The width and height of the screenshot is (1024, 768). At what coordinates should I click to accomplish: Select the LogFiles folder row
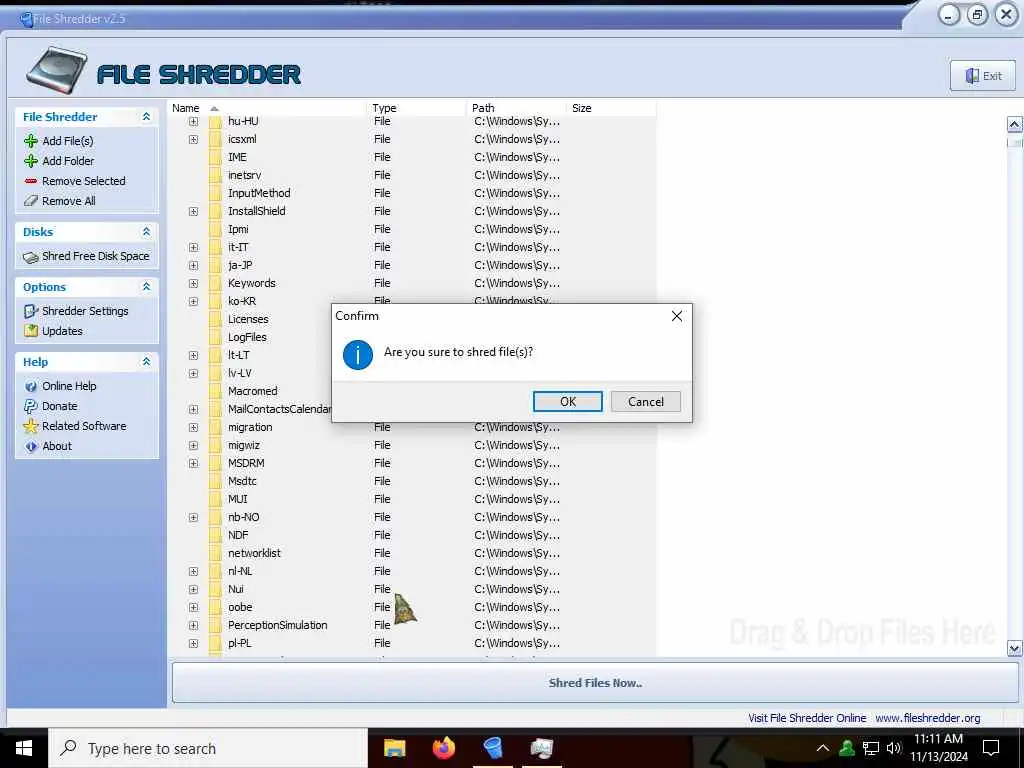coord(251,337)
